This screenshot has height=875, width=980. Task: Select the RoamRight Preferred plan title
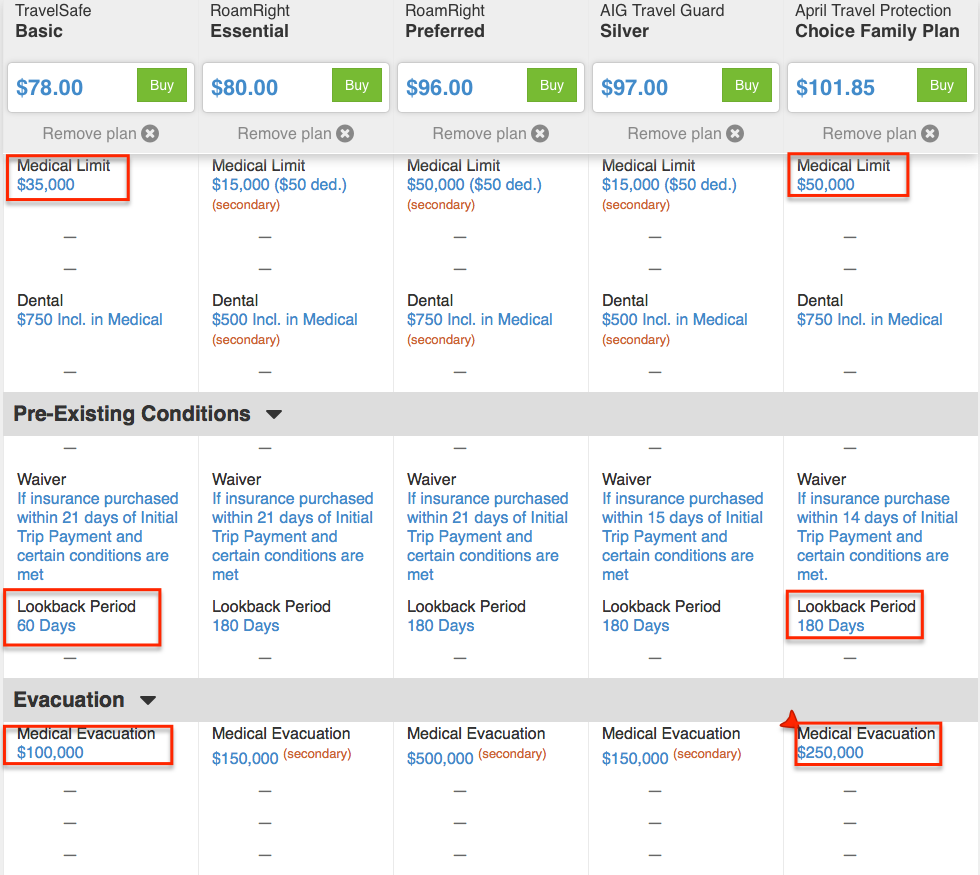pos(445,21)
